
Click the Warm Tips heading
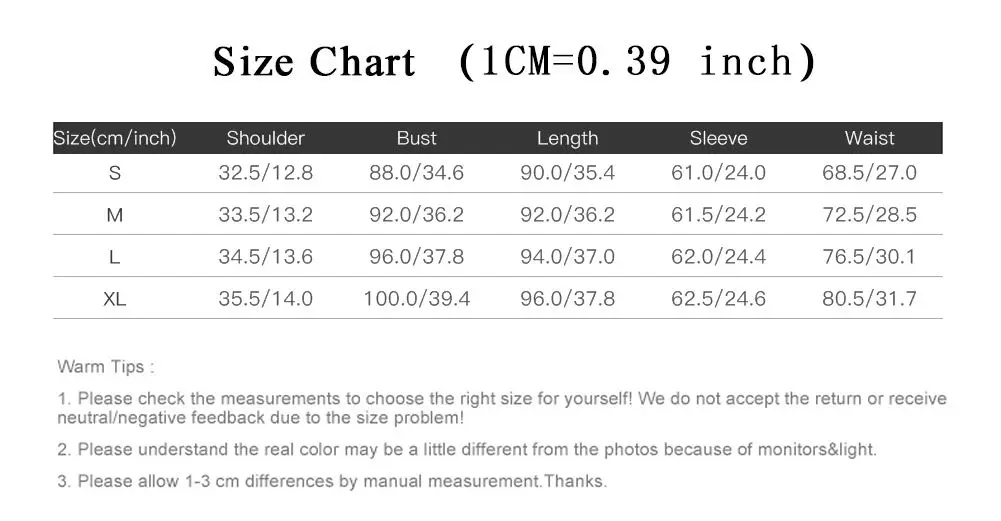(x=106, y=367)
